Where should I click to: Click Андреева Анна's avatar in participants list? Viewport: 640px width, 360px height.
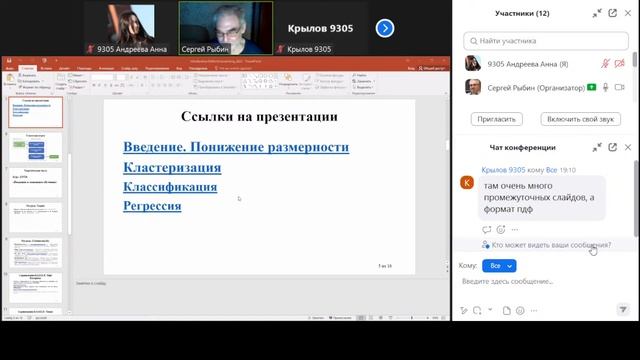click(x=473, y=64)
